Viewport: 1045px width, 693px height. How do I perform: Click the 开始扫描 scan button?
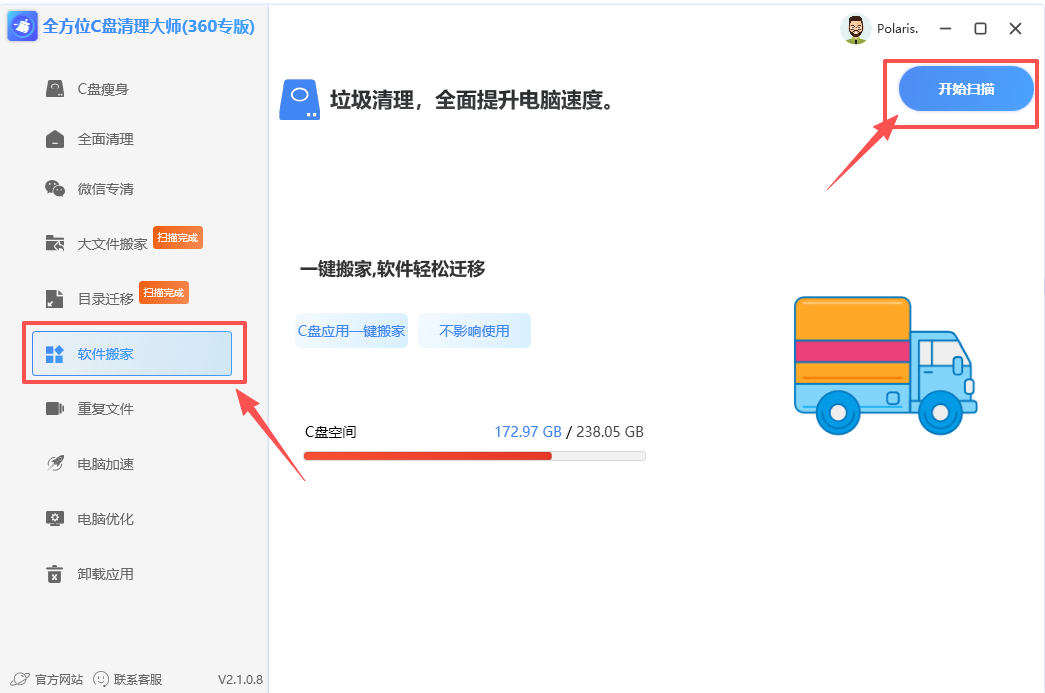(964, 88)
